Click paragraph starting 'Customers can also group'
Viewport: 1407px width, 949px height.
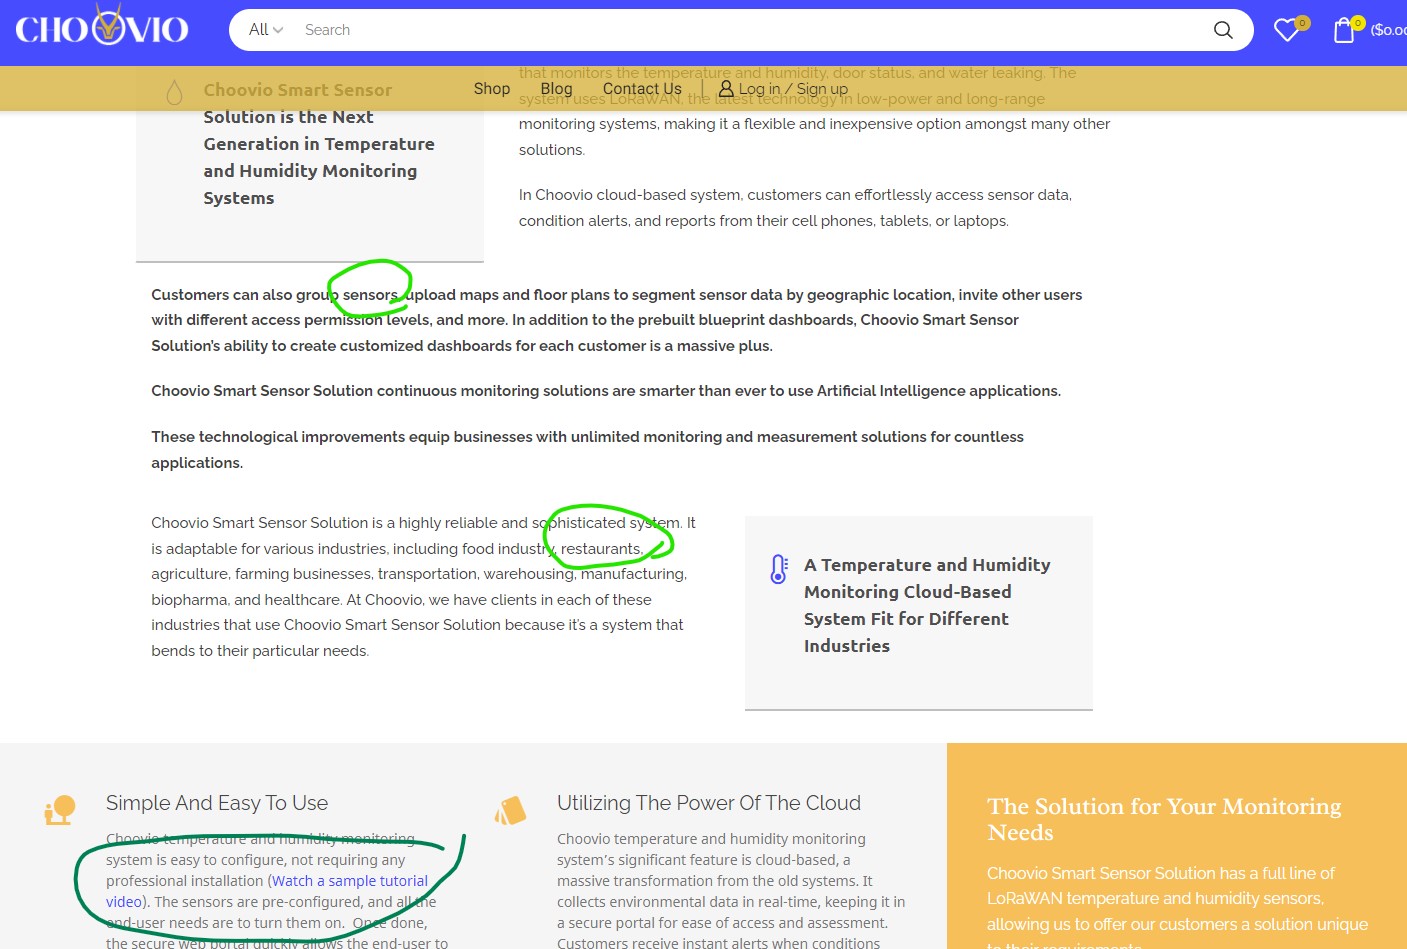[x=617, y=320]
